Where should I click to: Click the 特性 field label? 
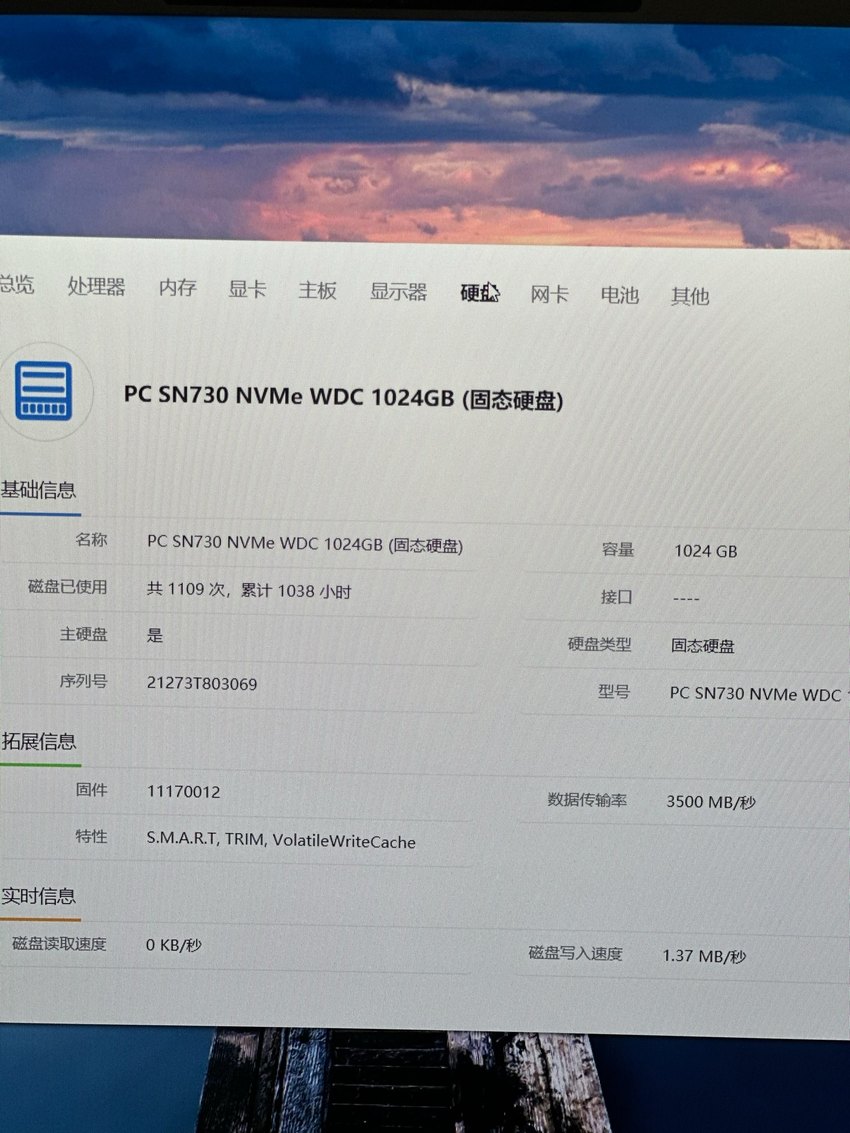click(x=91, y=836)
